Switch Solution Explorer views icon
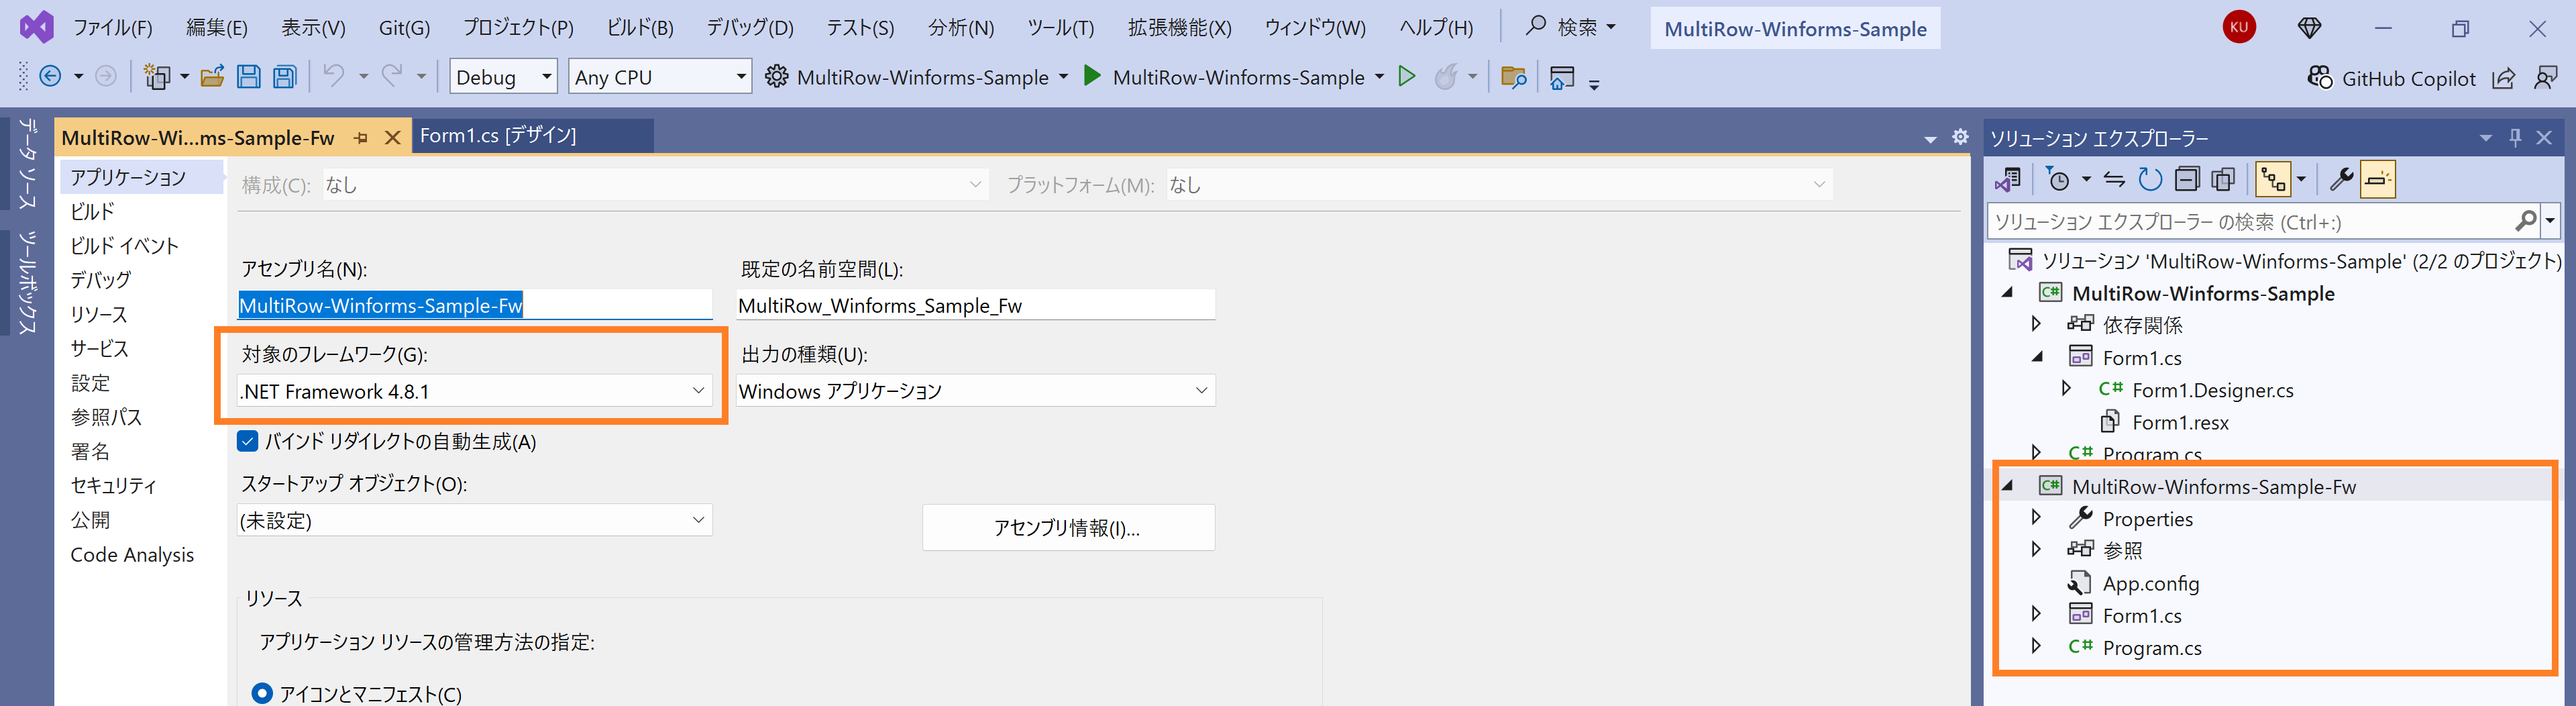This screenshot has width=2576, height=706. pyautogui.click(x=2007, y=180)
